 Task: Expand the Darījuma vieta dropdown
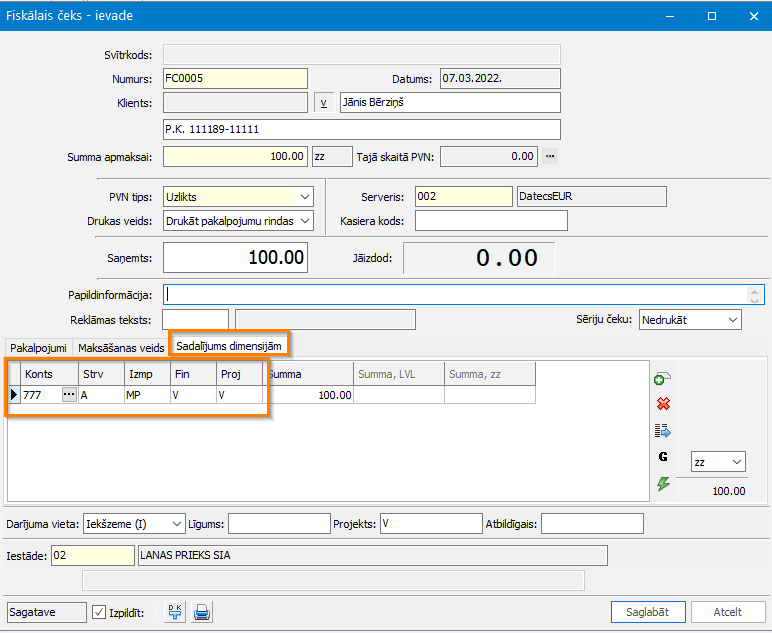pos(177,523)
